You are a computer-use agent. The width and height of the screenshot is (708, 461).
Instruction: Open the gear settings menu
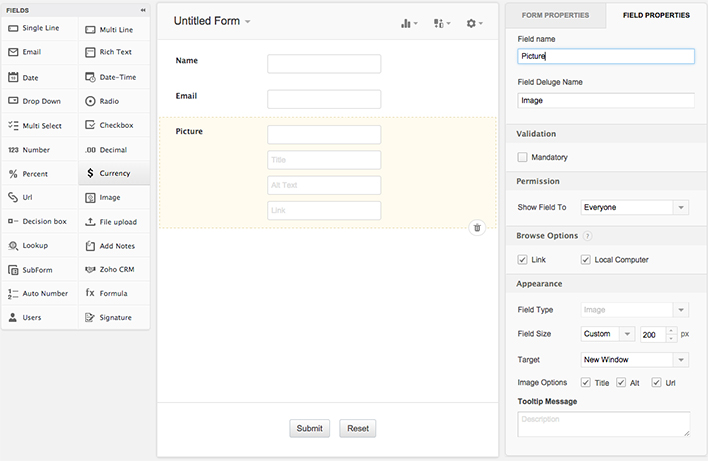click(474, 22)
